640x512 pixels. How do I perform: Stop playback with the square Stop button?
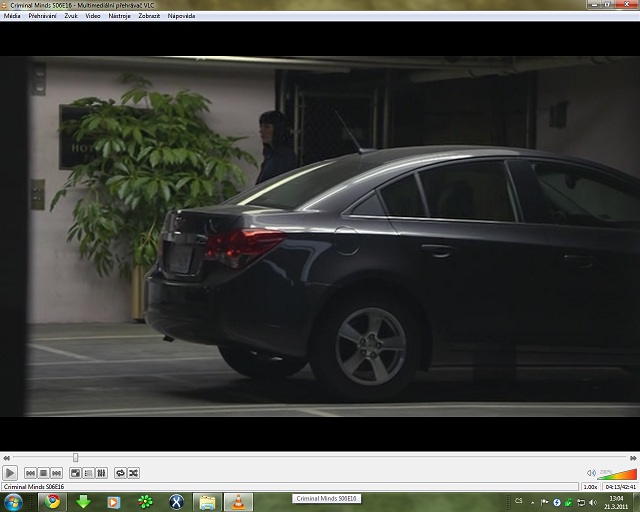[43, 473]
